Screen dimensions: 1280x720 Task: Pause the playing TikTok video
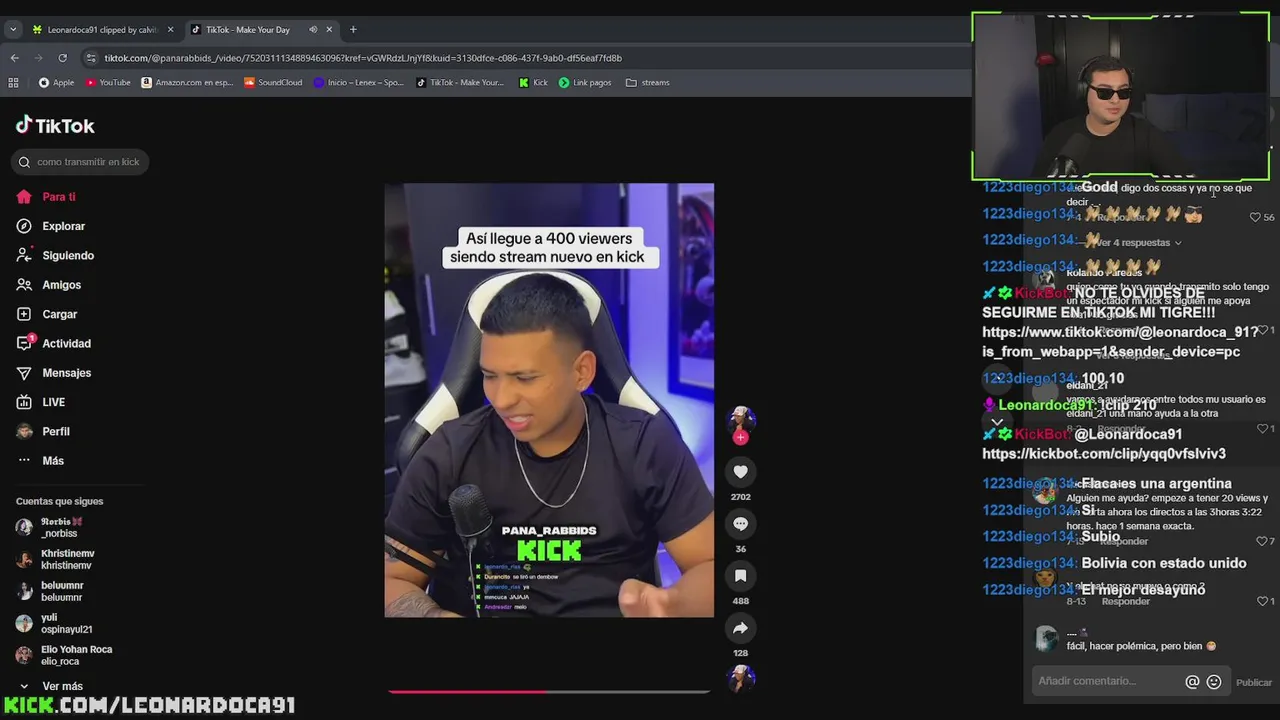point(549,400)
